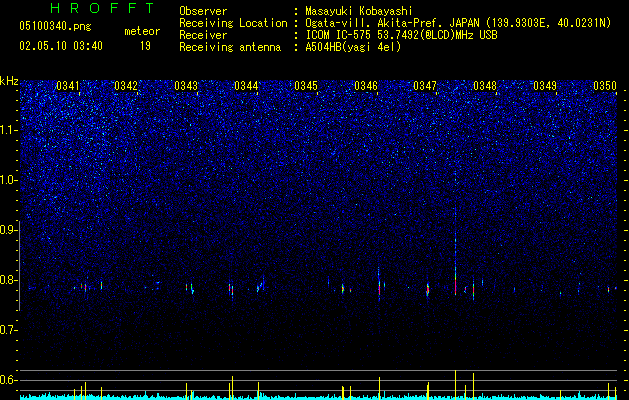Click the 0349 time marker
Viewport: 629px width, 400px height.
[545, 86]
